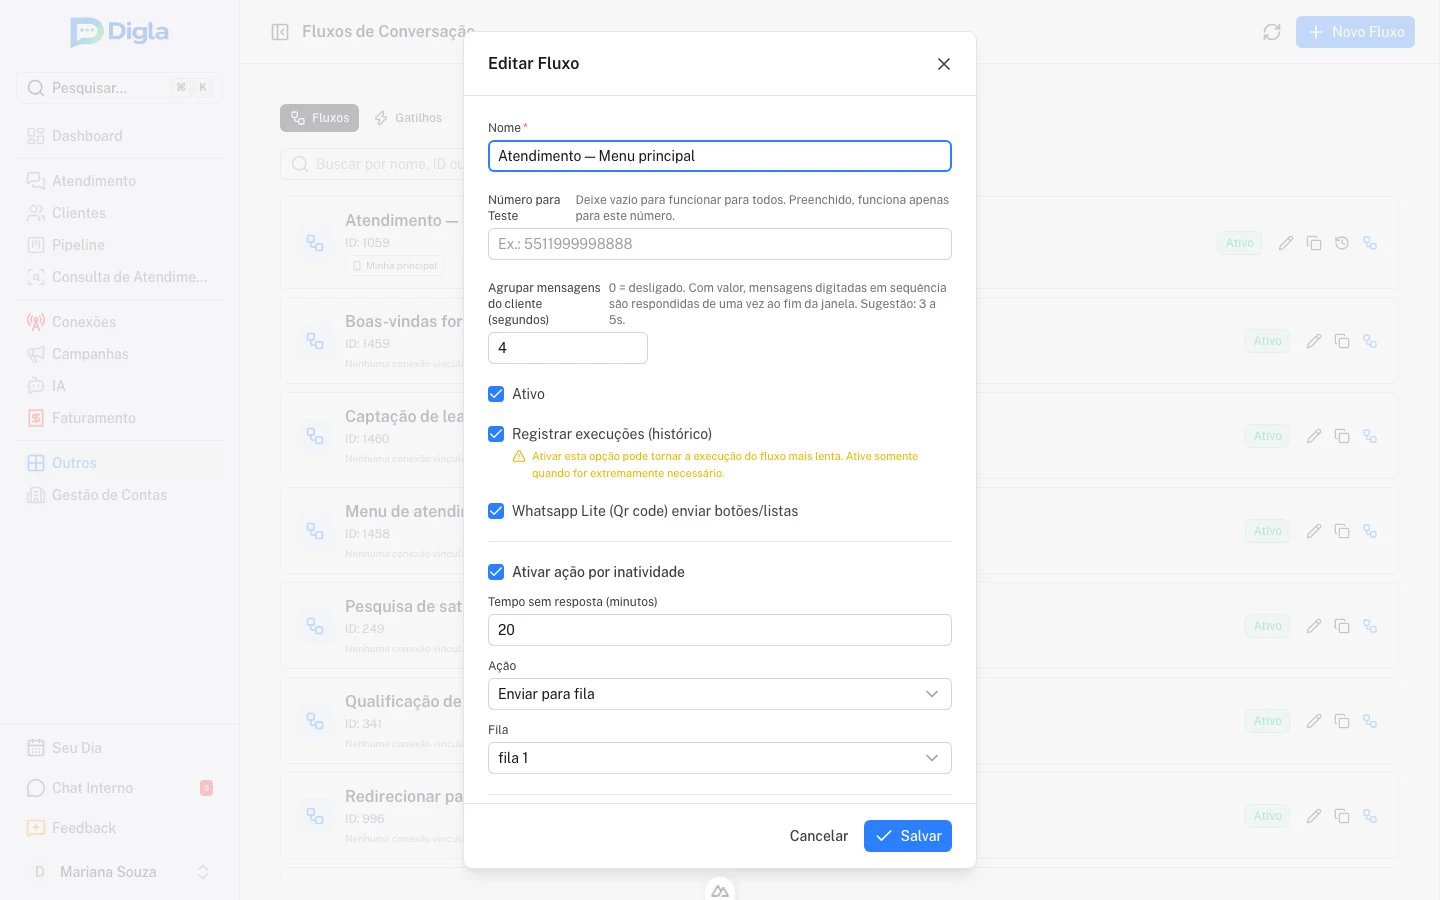Click the Salvar button
The image size is (1440, 900).
click(908, 836)
